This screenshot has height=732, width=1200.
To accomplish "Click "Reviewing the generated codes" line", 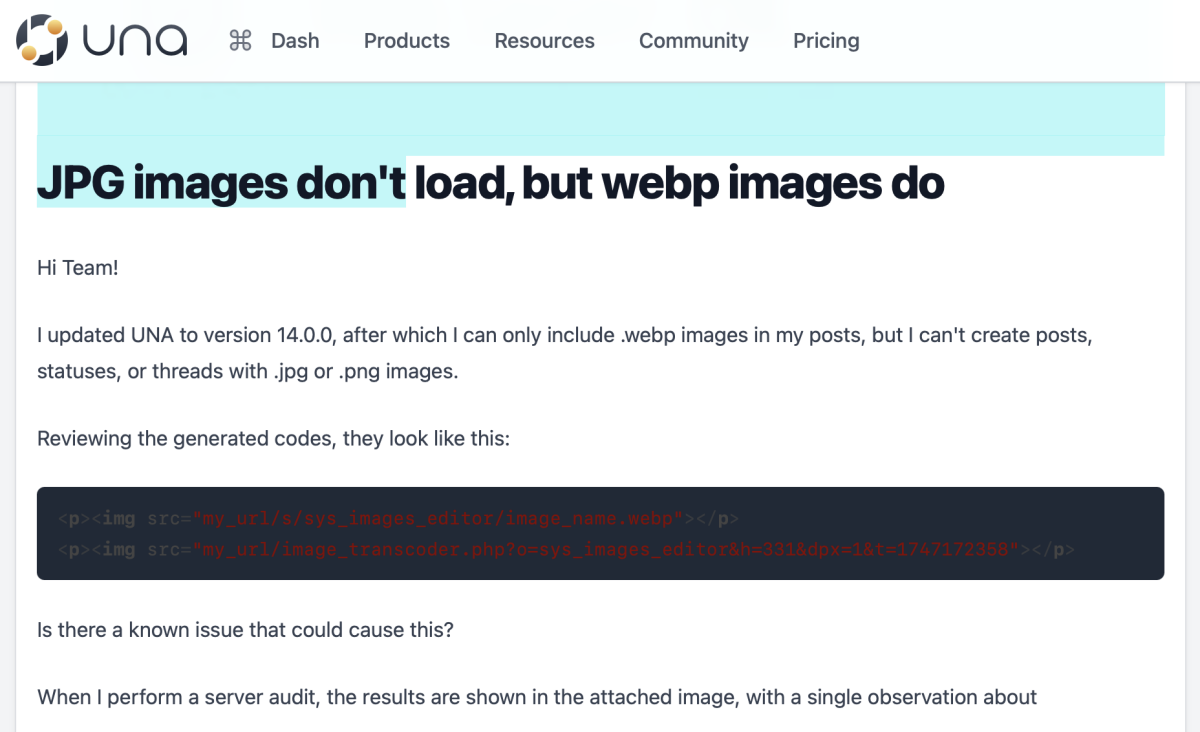I will [273, 439].
